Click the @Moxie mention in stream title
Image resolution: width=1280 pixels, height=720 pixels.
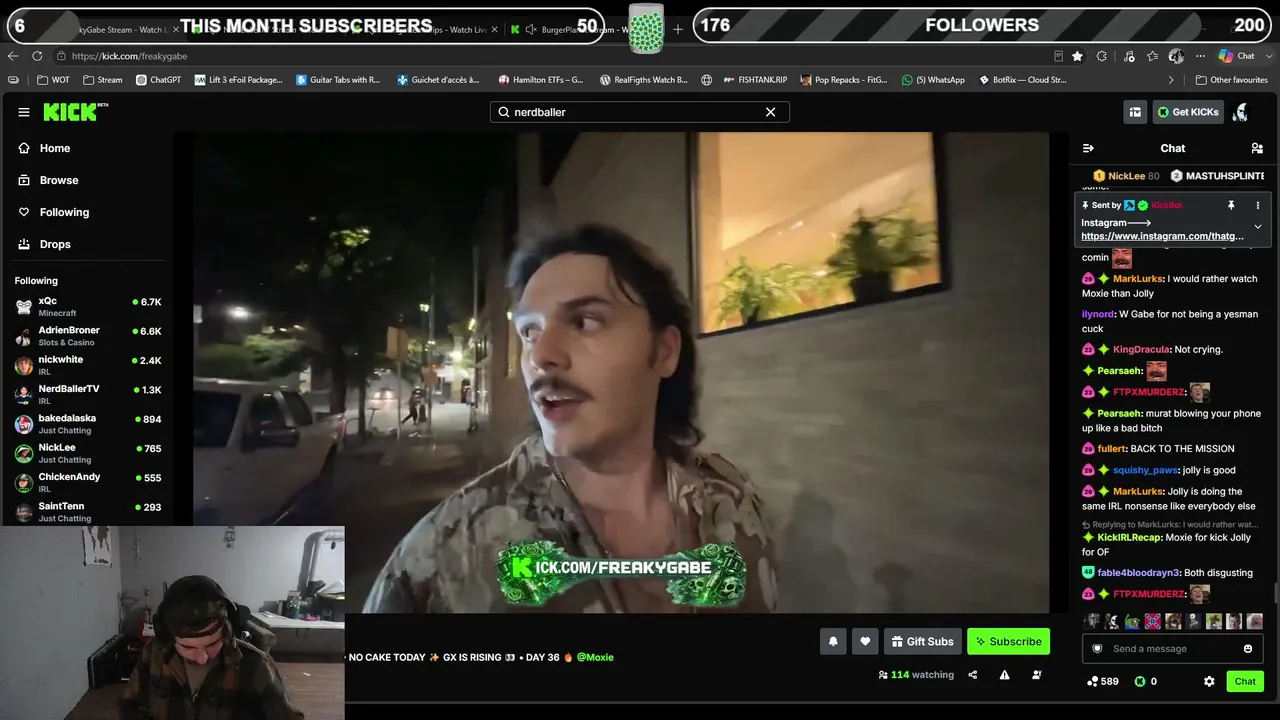595,657
